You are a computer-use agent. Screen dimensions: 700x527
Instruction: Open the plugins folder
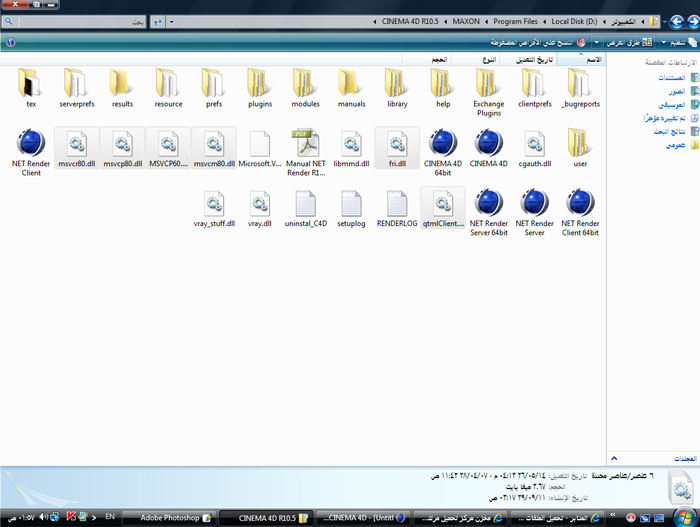click(x=260, y=88)
